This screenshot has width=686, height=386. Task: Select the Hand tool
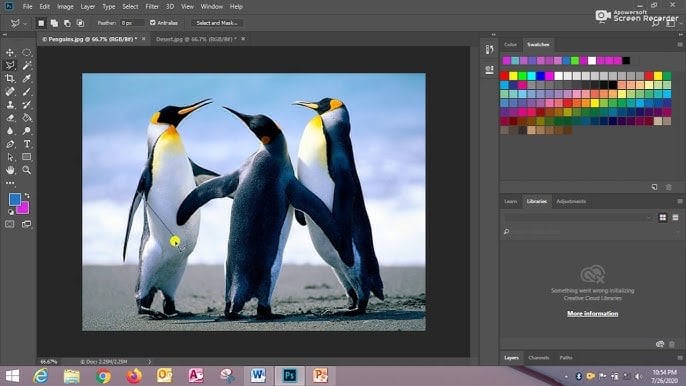pos(10,170)
